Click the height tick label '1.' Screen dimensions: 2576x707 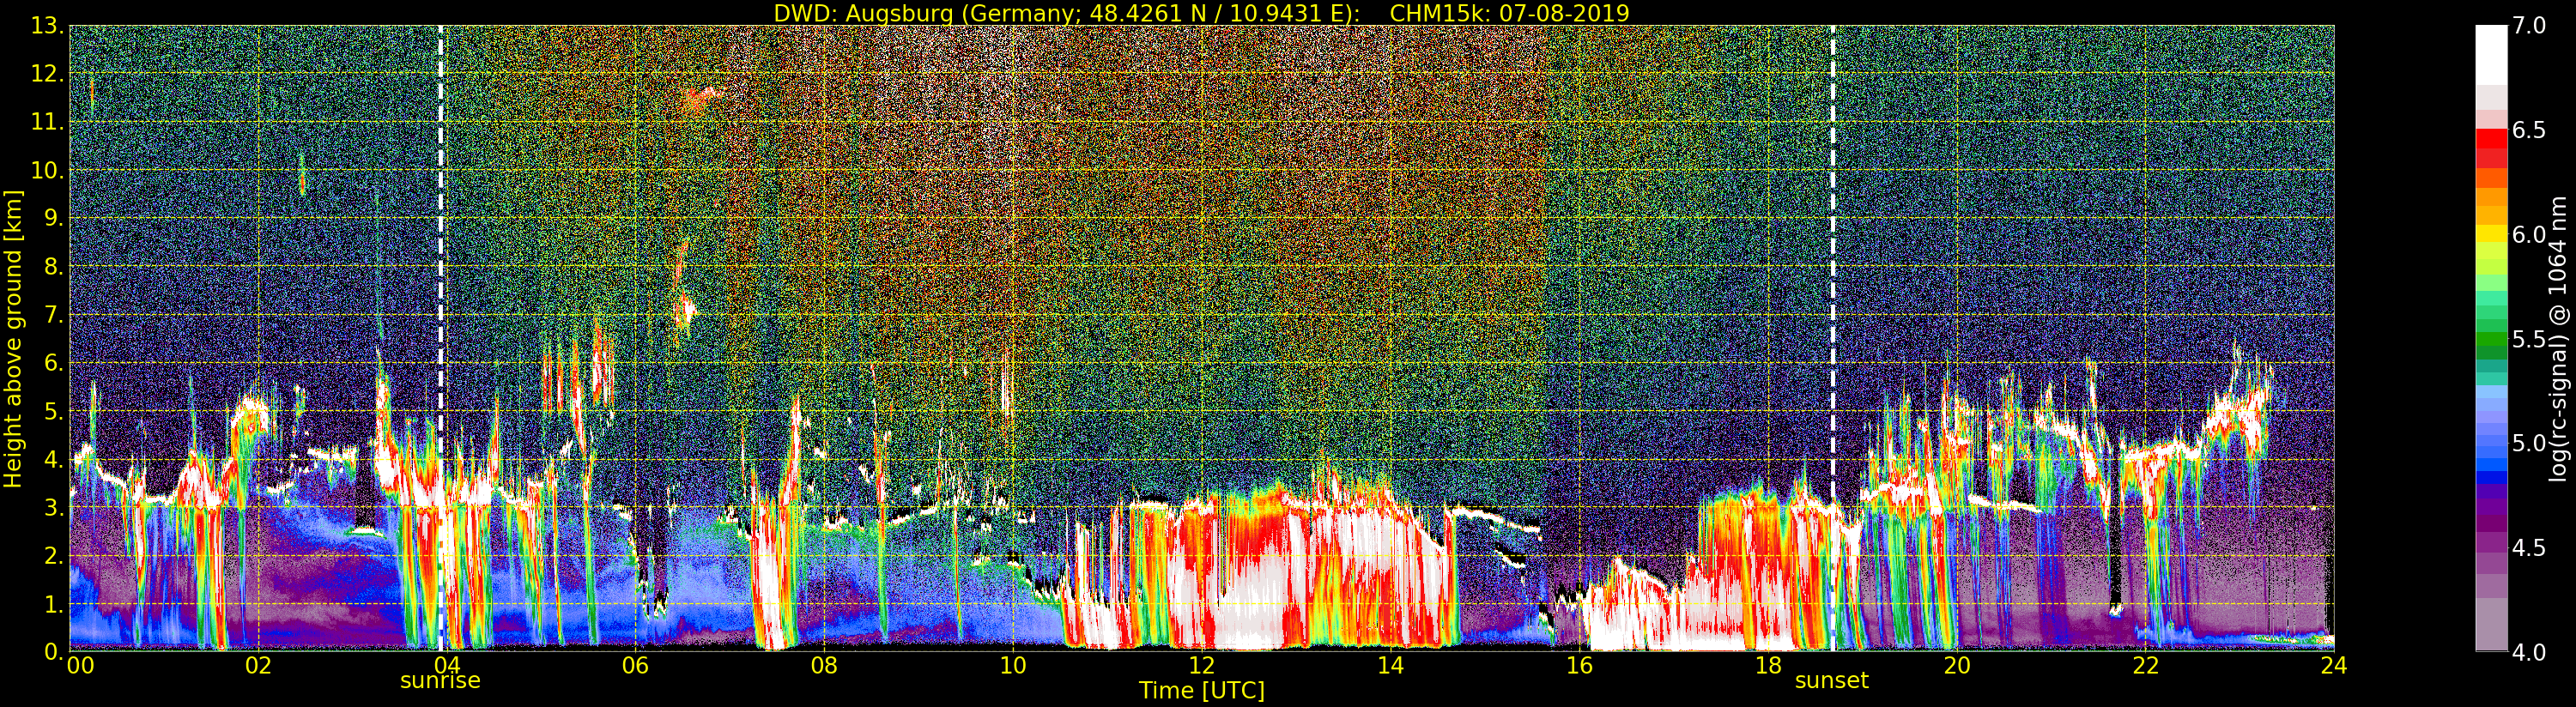54,604
